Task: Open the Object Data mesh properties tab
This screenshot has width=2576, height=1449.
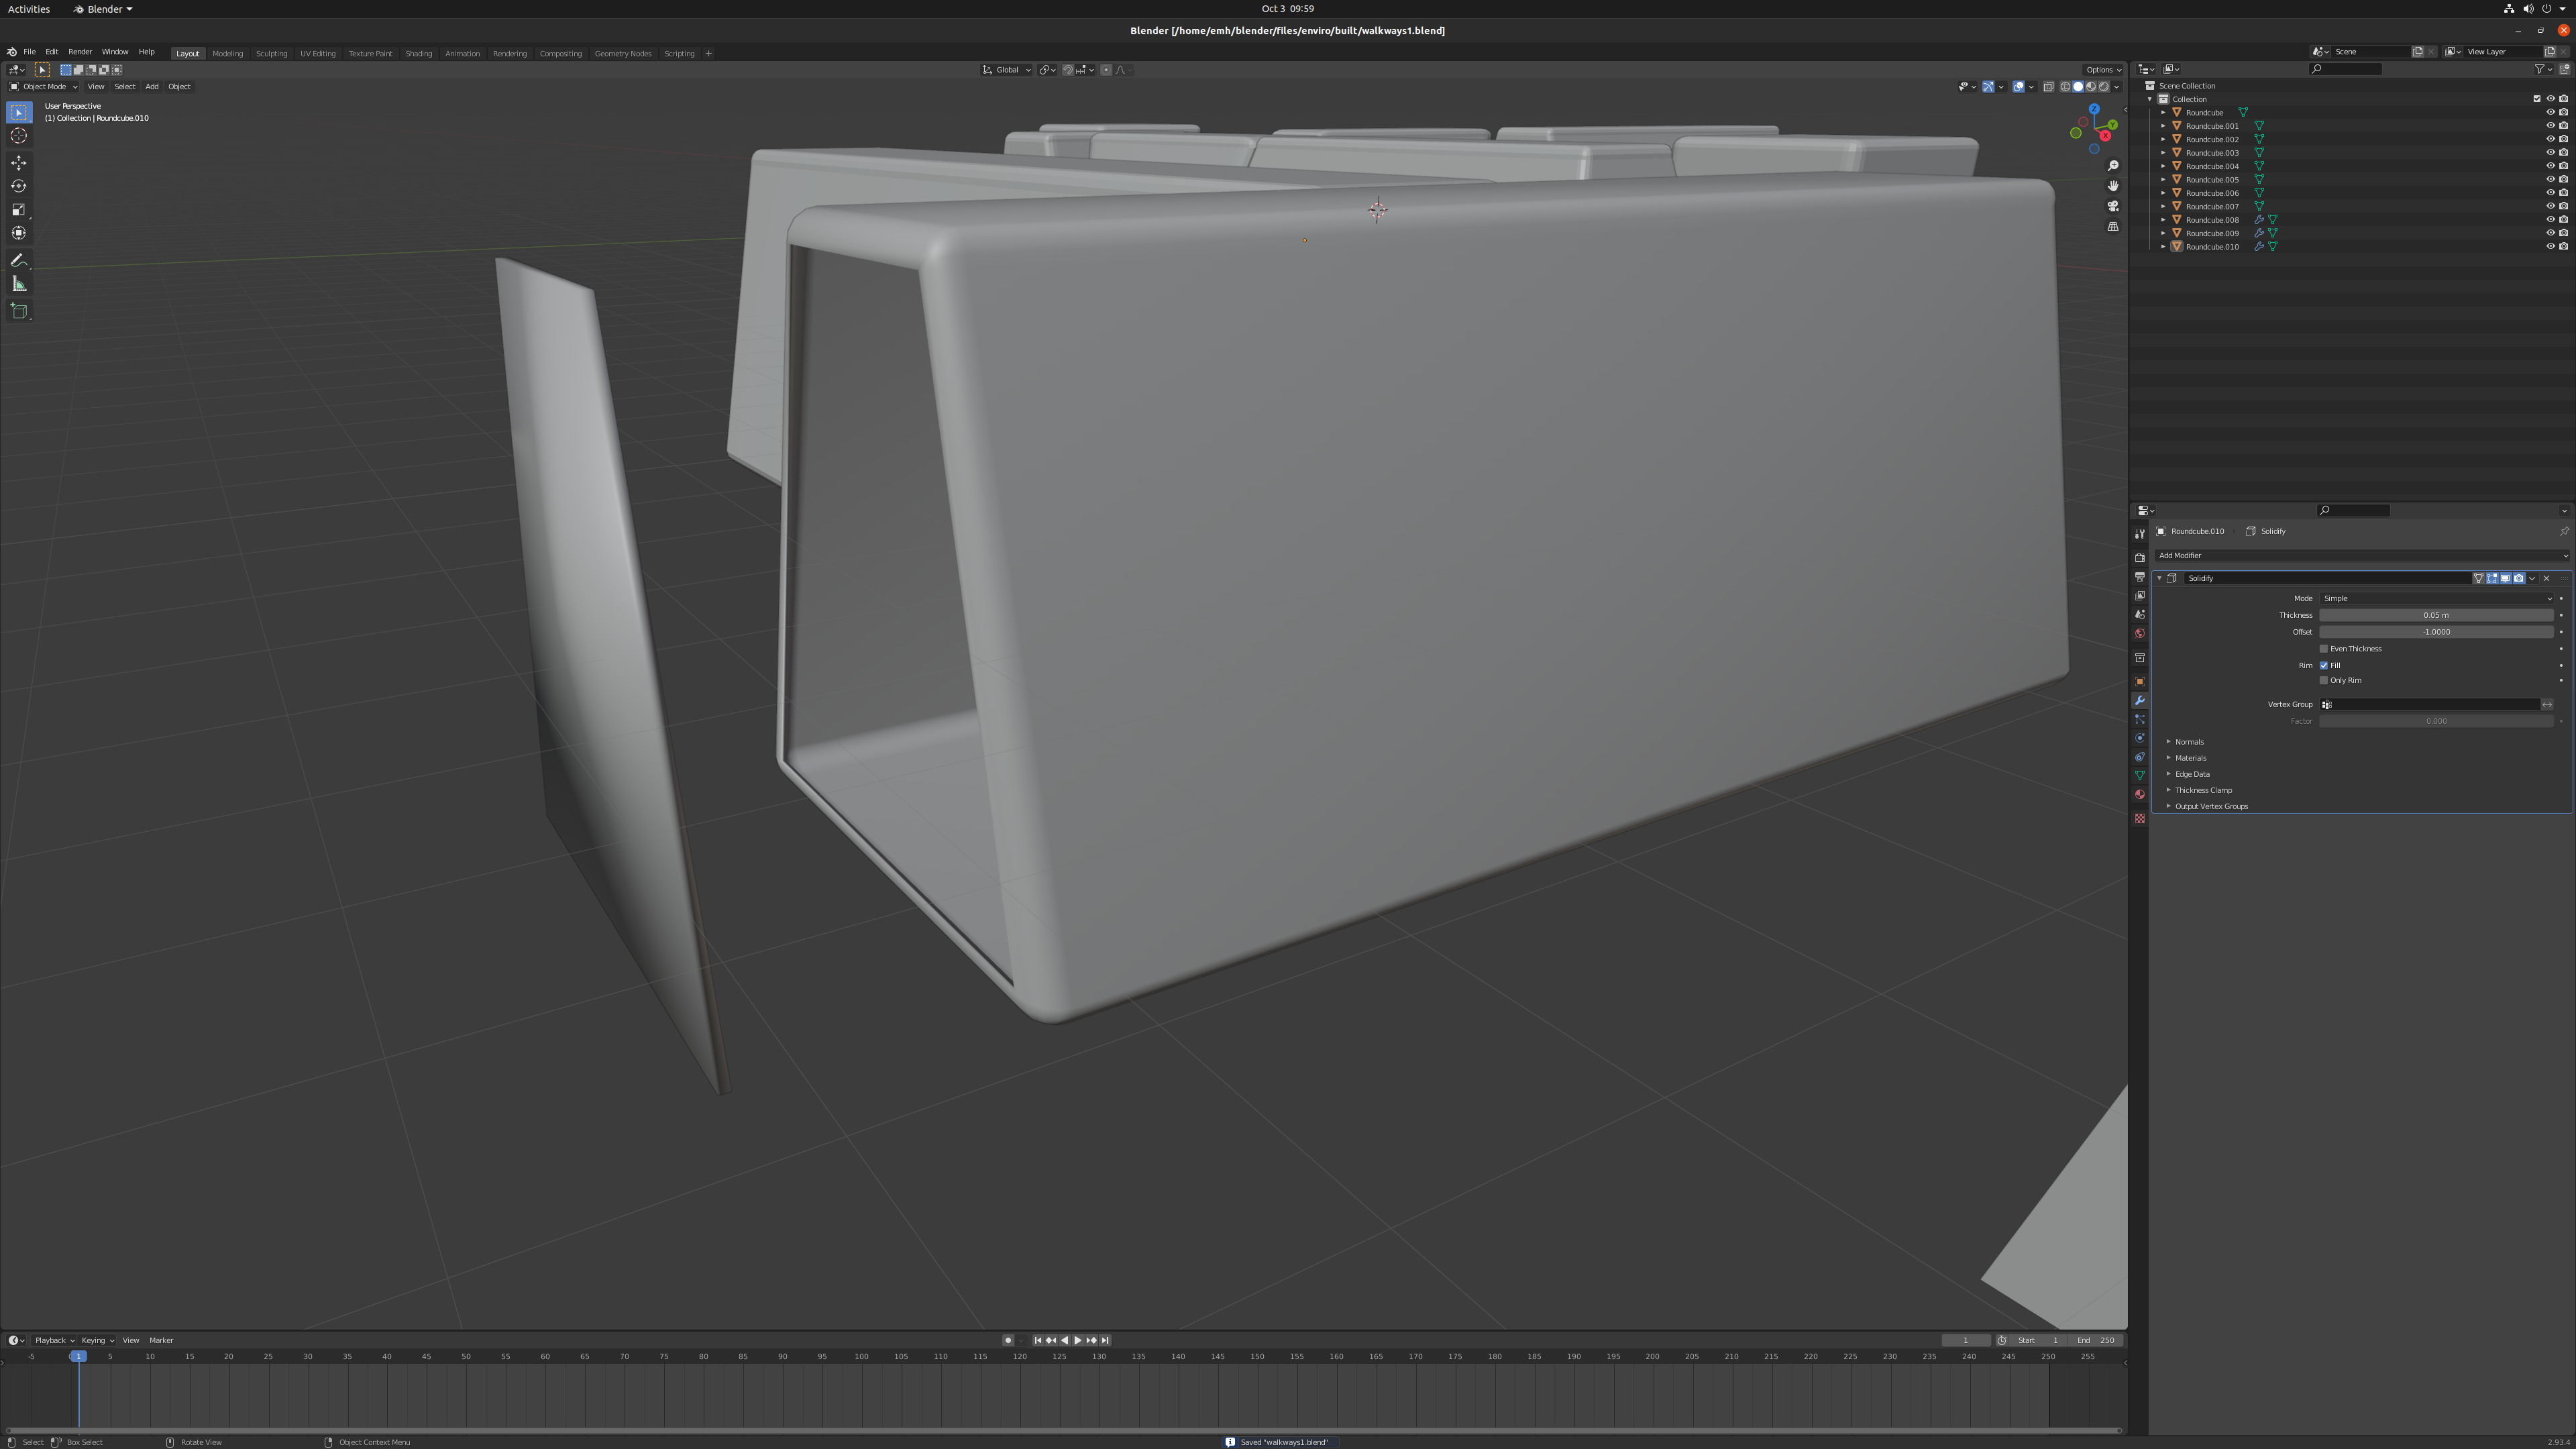Action: click(x=2140, y=776)
